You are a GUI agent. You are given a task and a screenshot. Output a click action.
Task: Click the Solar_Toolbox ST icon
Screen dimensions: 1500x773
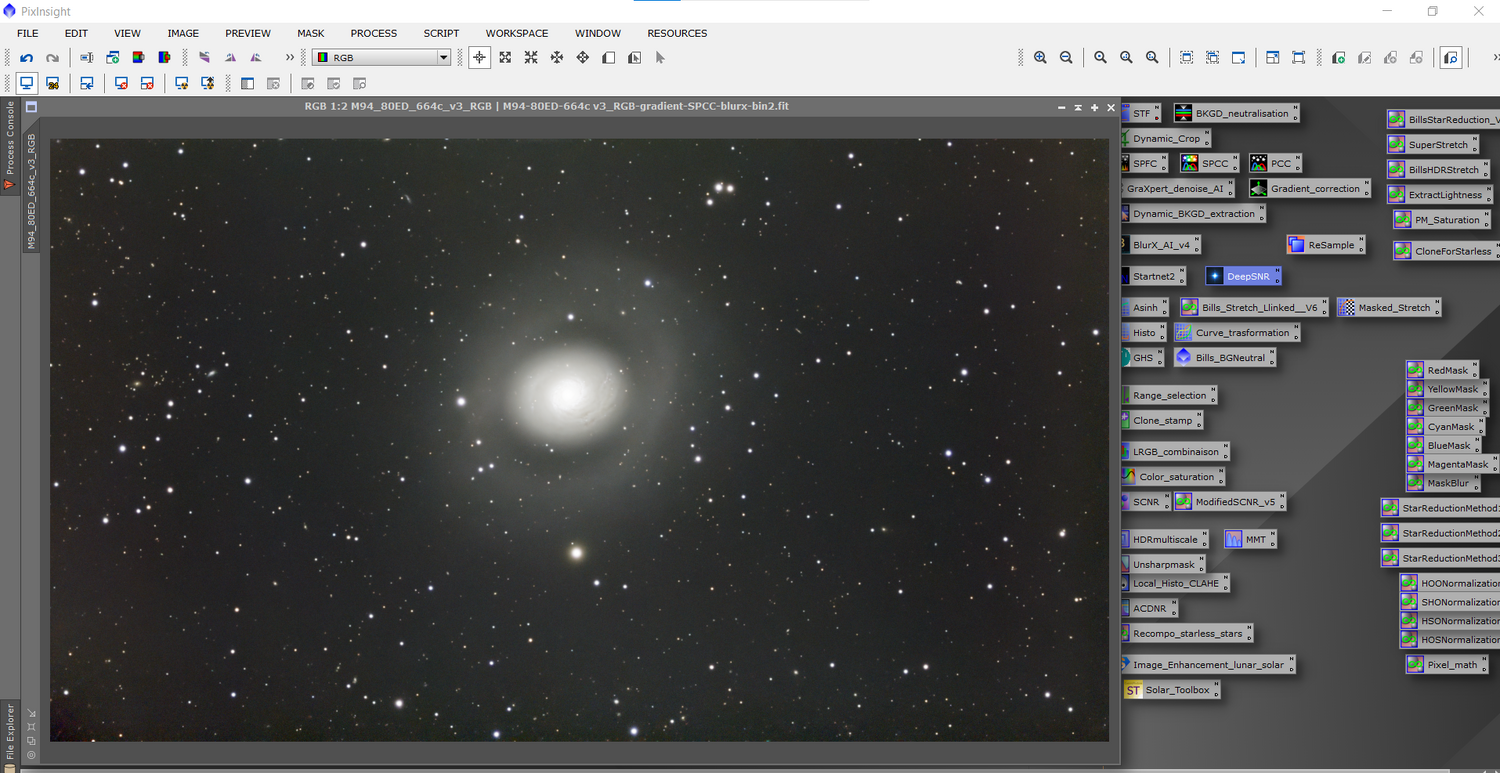pos(1133,690)
